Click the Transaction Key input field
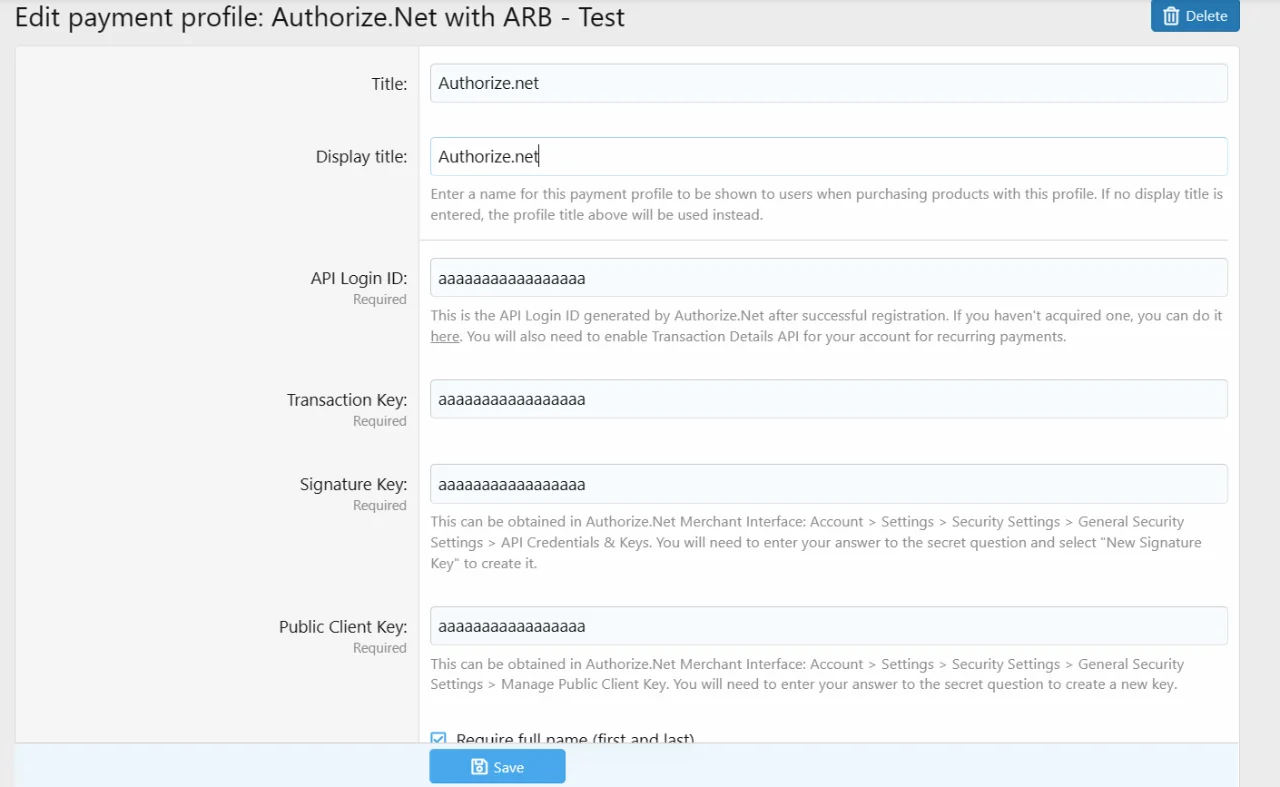1280x787 pixels. pyautogui.click(x=828, y=399)
